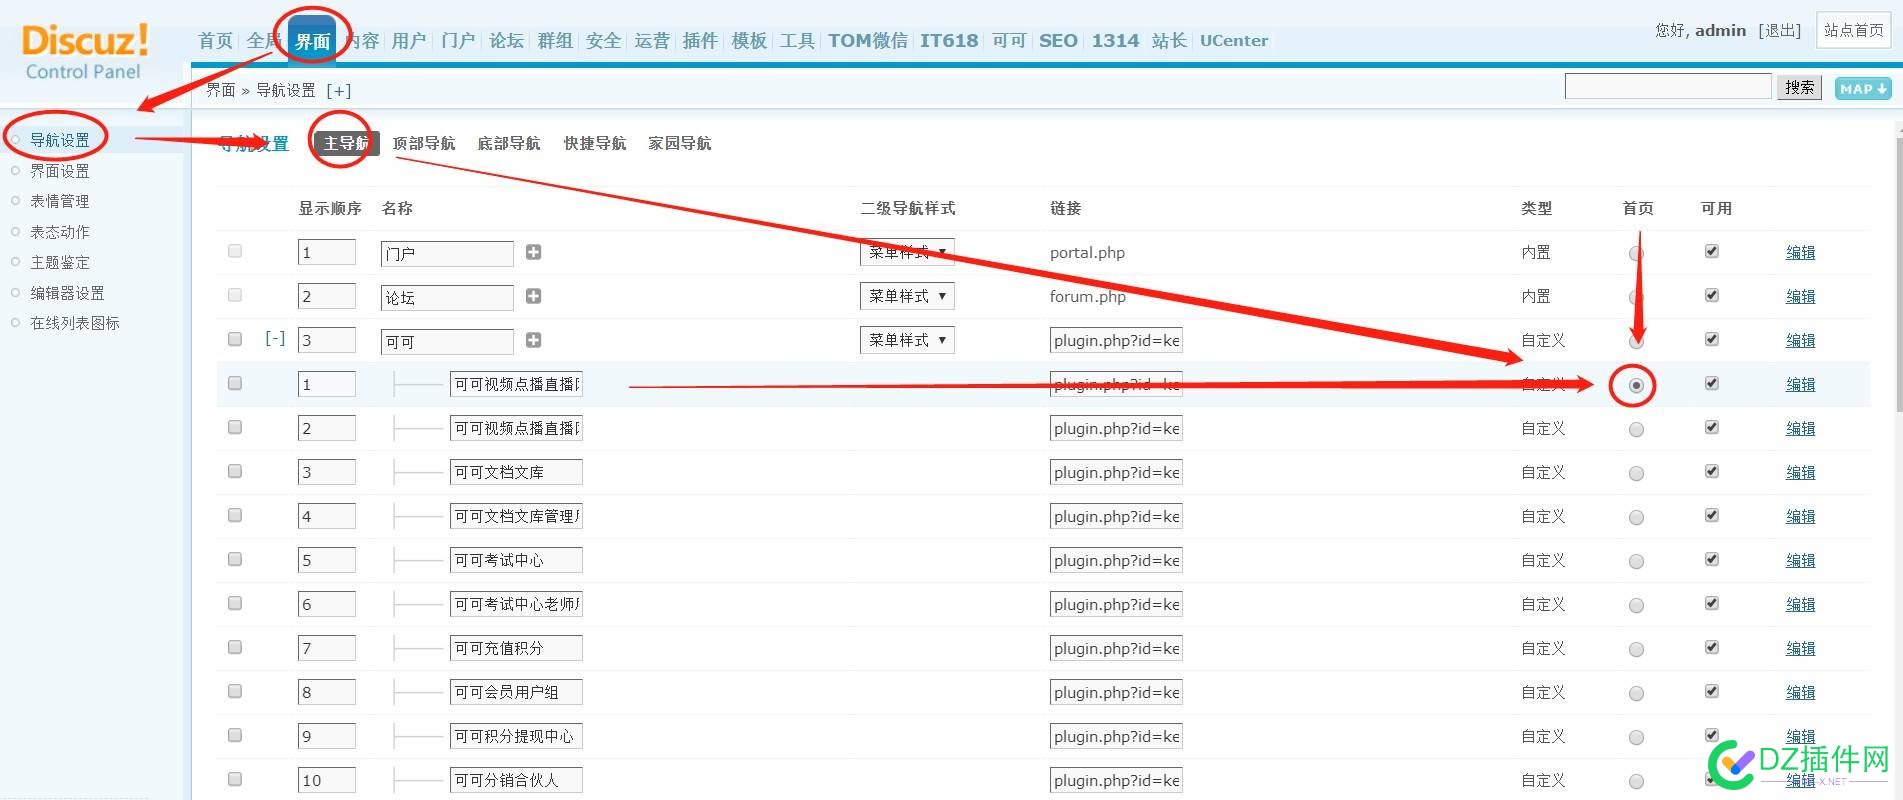Click the 可可积分提现中心 name field

pos(516,736)
